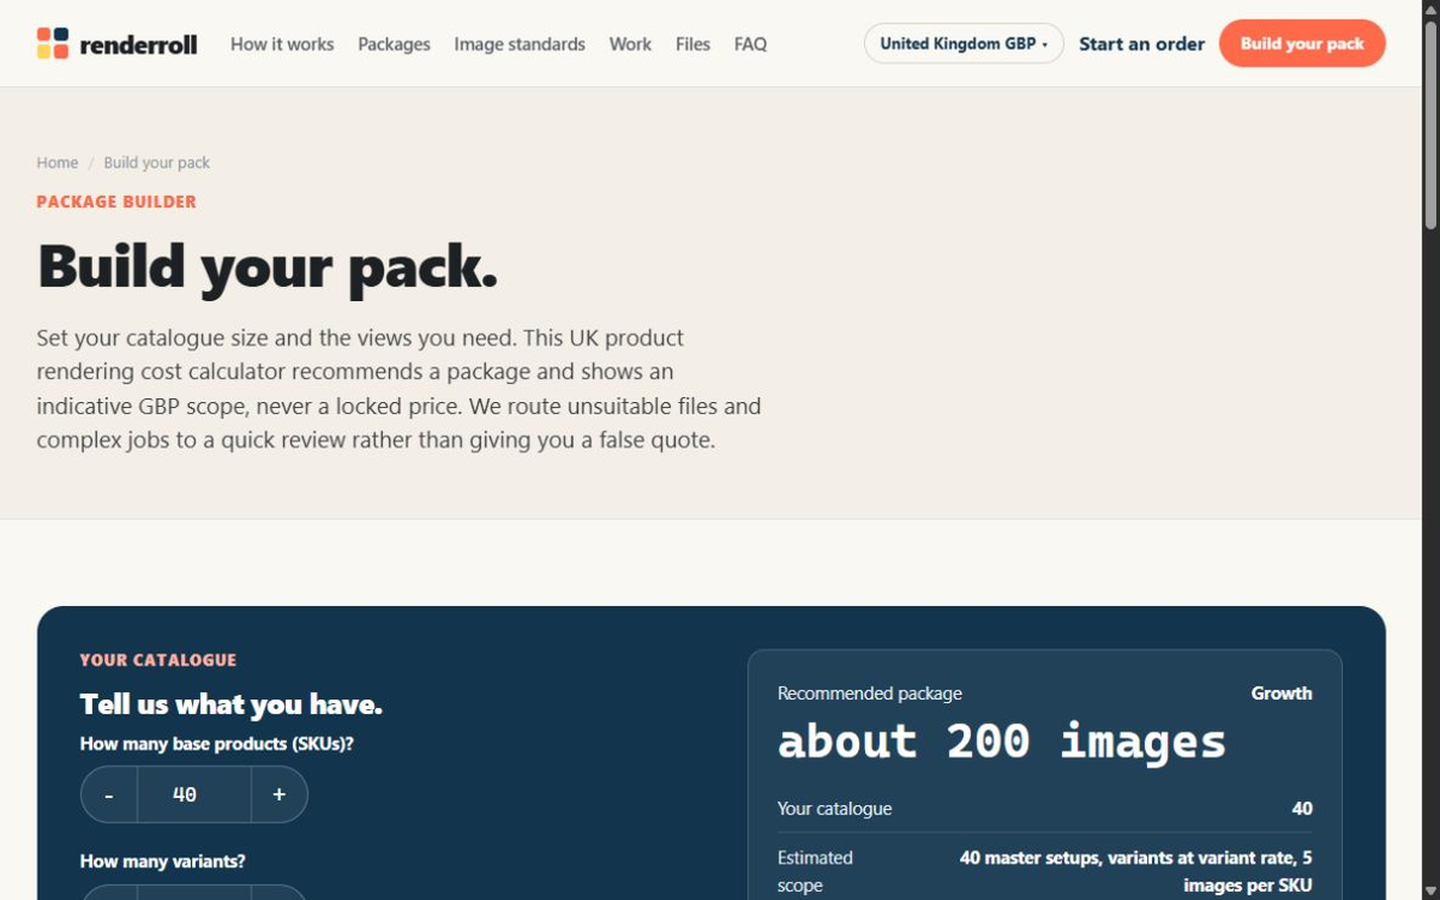Click the vertical scrollbar thumb

pyautogui.click(x=1431, y=124)
